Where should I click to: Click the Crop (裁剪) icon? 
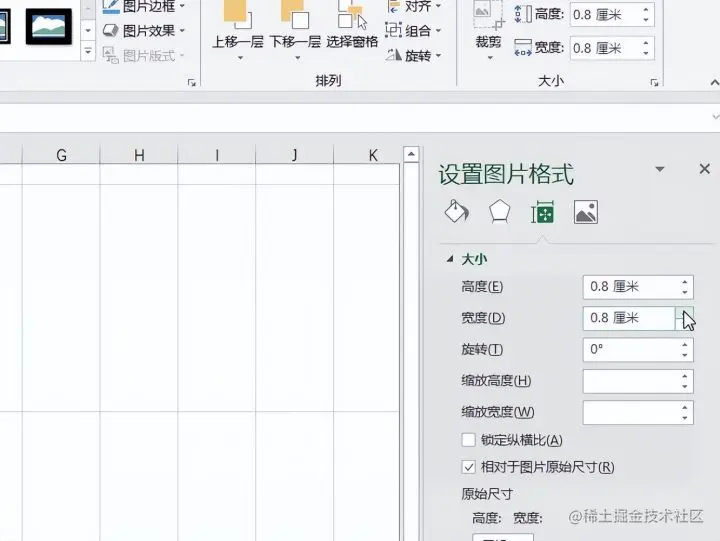[489, 16]
